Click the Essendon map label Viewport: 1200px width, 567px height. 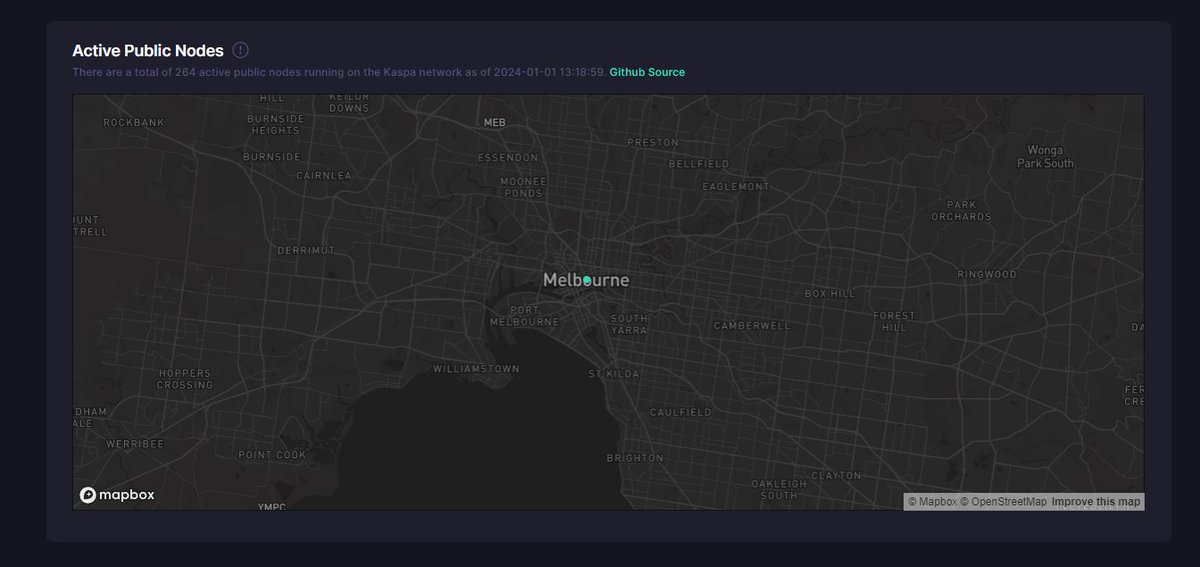coord(508,157)
